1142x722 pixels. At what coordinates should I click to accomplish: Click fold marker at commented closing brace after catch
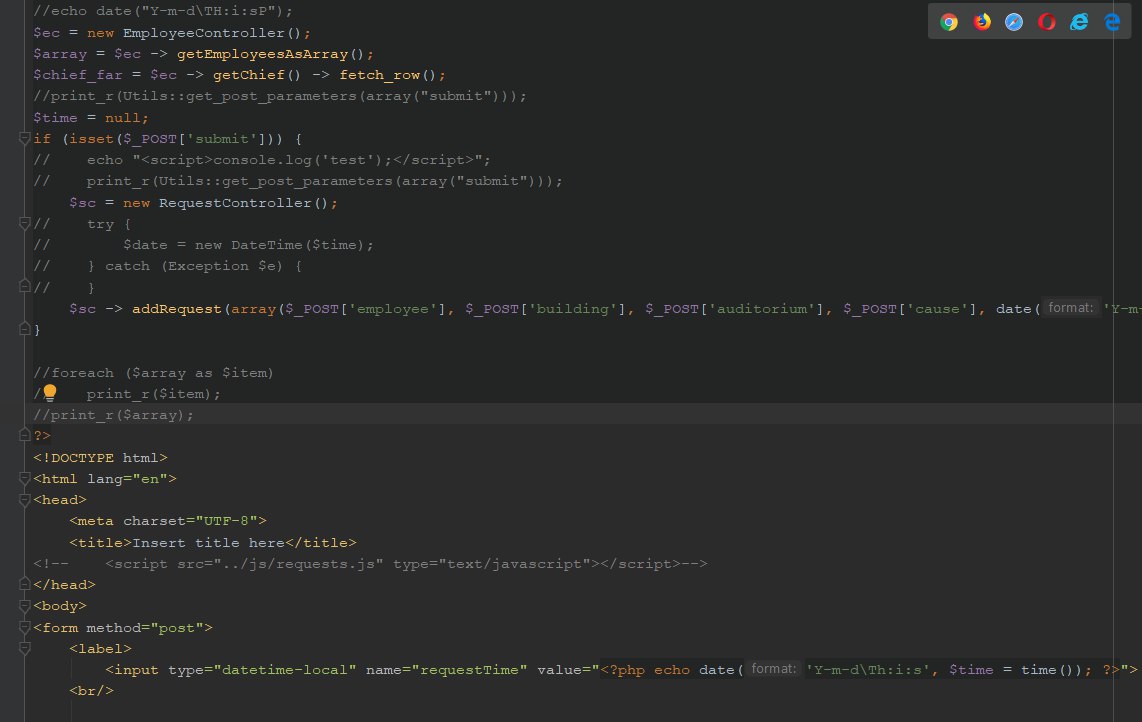pyautogui.click(x=24, y=287)
